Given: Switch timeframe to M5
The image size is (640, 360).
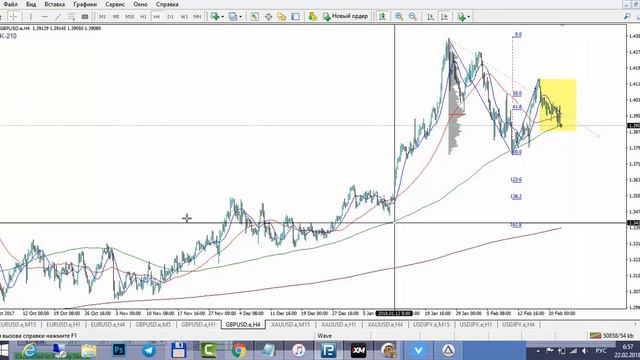Looking at the screenshot, I should coord(116,16).
